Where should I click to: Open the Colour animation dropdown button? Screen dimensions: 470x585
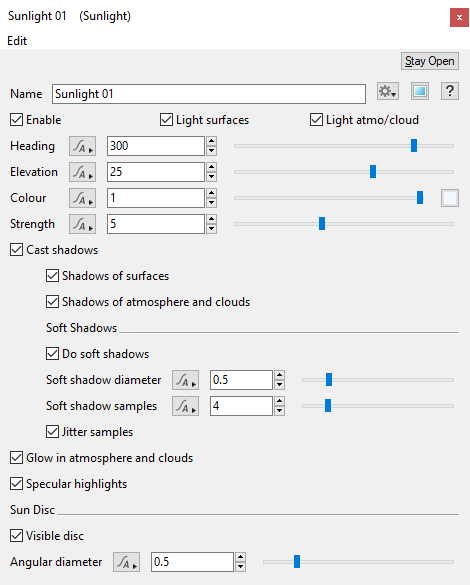pyautogui.click(x=82, y=198)
